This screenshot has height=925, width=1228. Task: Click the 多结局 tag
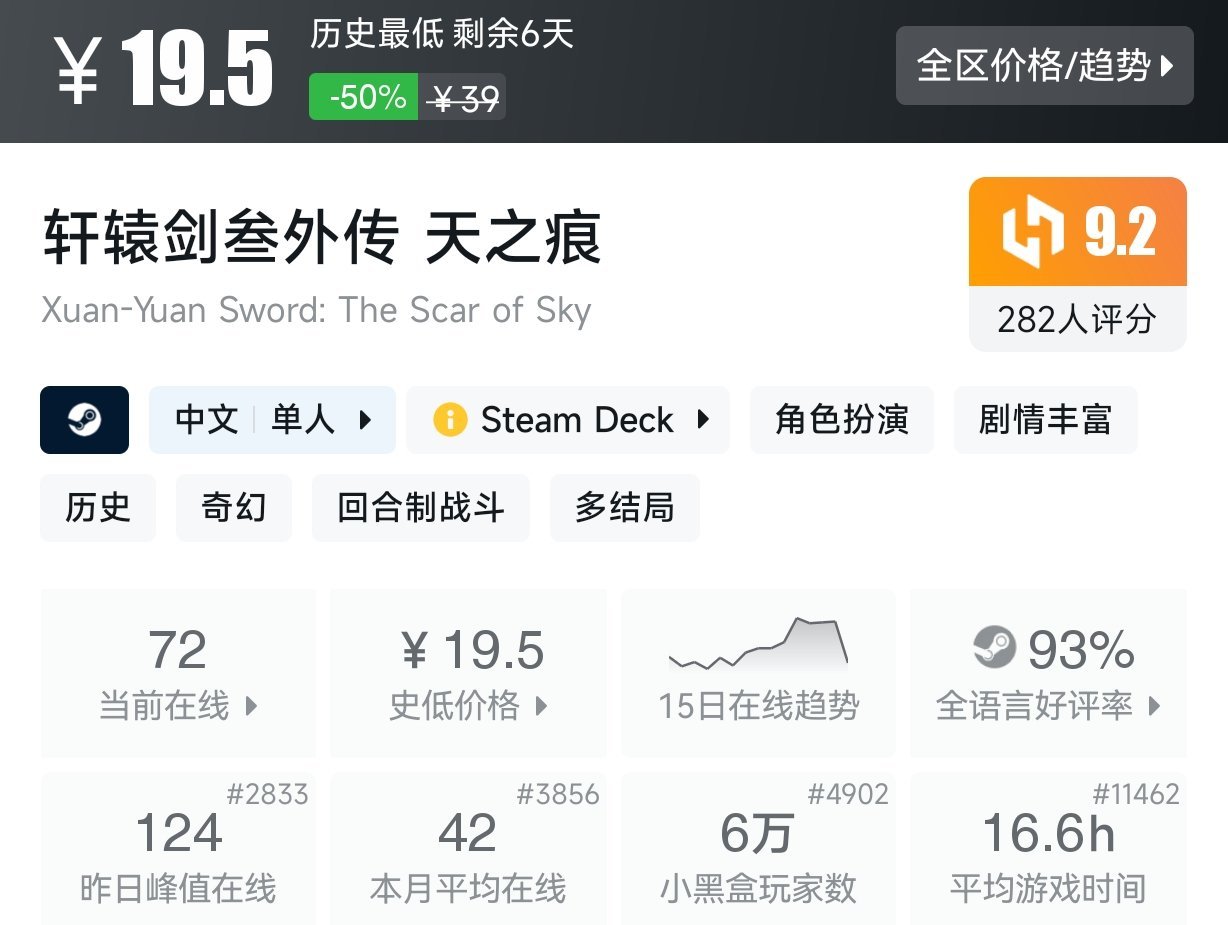(x=624, y=508)
